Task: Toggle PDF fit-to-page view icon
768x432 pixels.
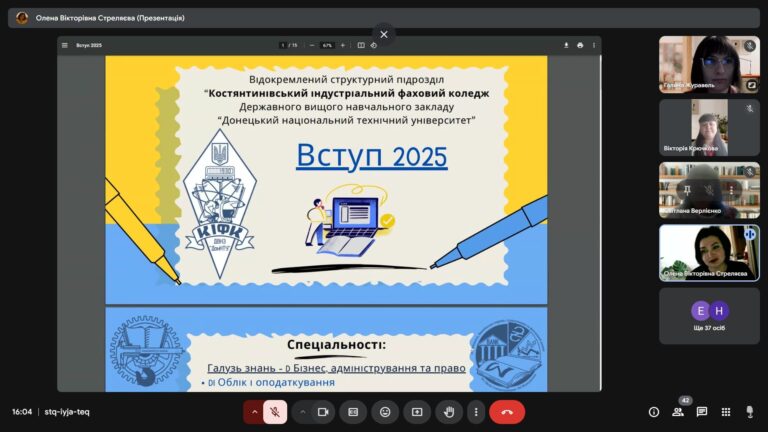Action: [361, 45]
